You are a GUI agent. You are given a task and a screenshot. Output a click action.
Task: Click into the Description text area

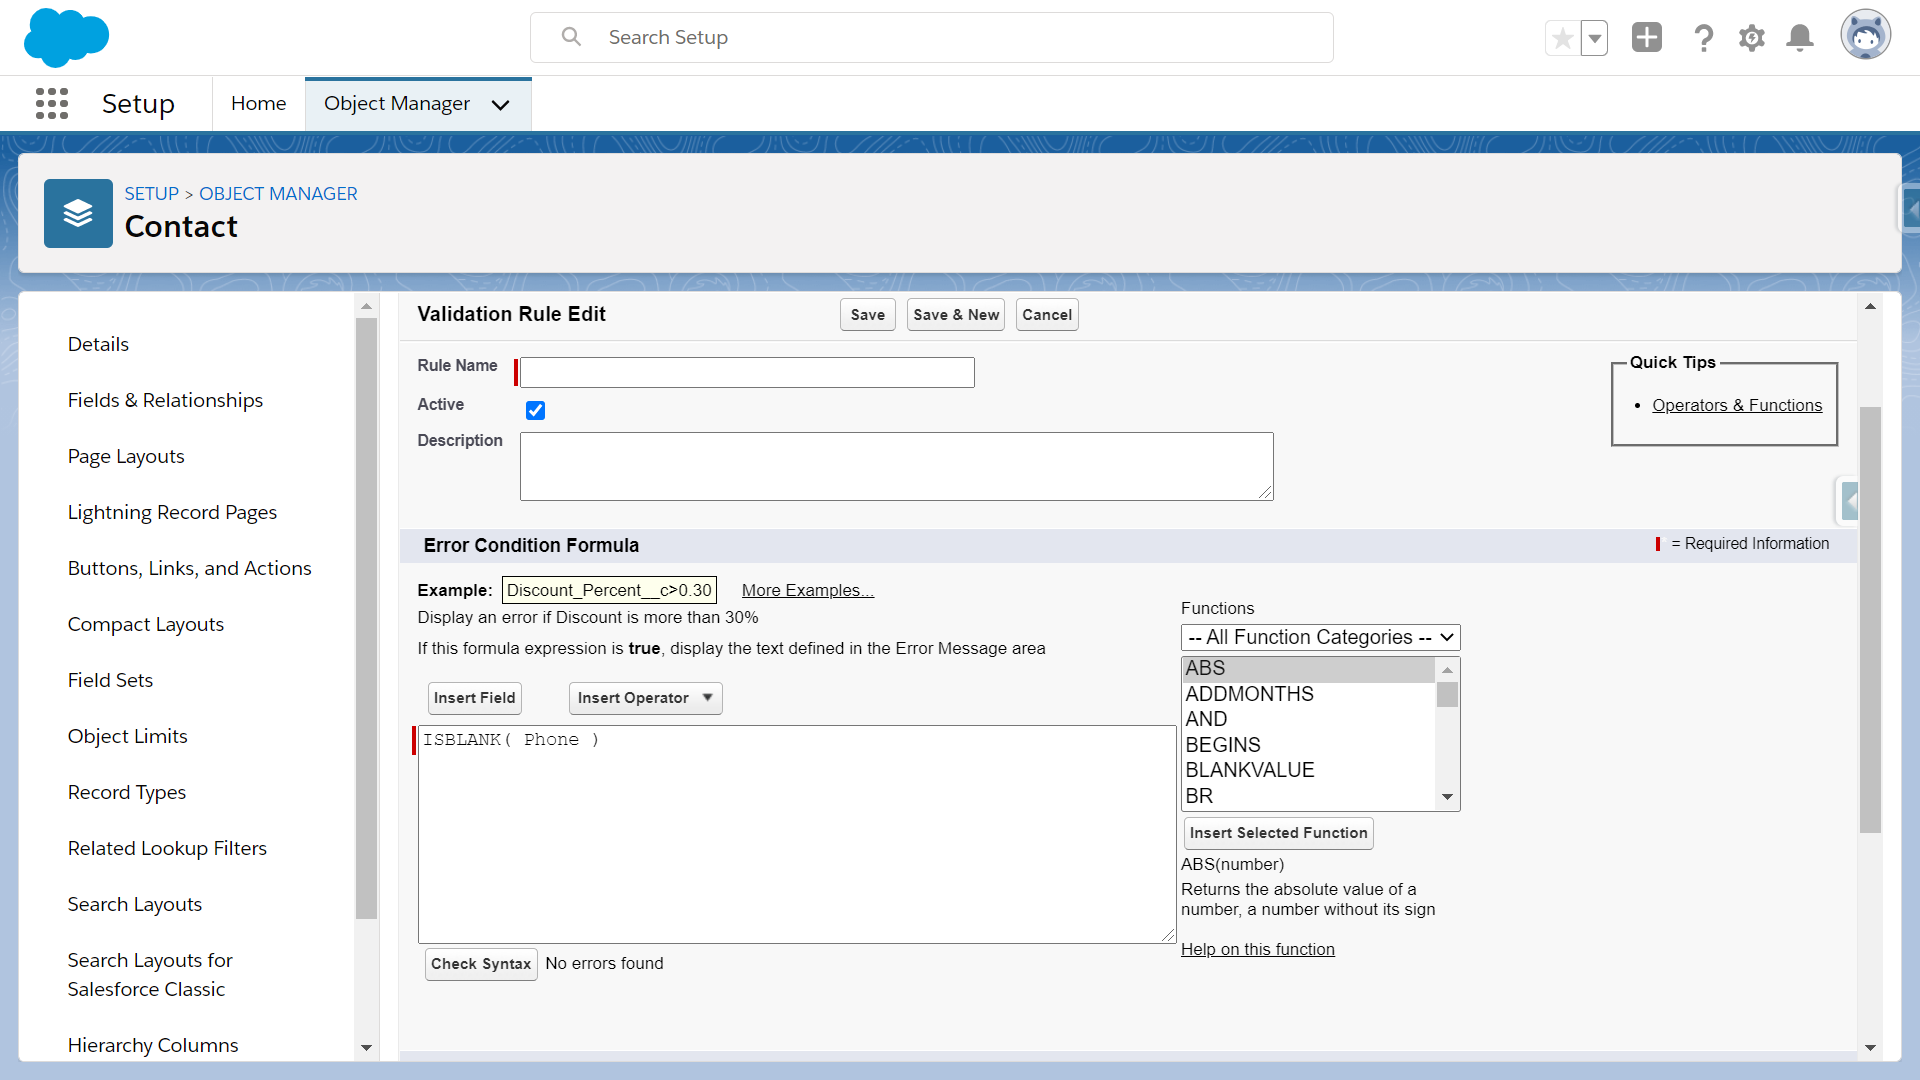[896, 466]
